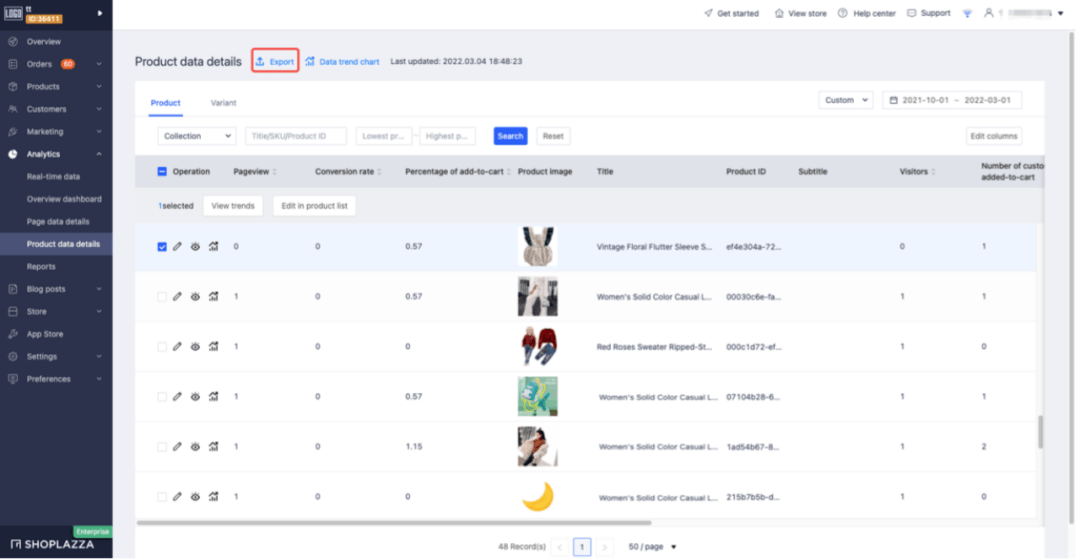The image size is (1080, 560).
Task: Open the Collection filter dropdown
Action: (x=196, y=136)
